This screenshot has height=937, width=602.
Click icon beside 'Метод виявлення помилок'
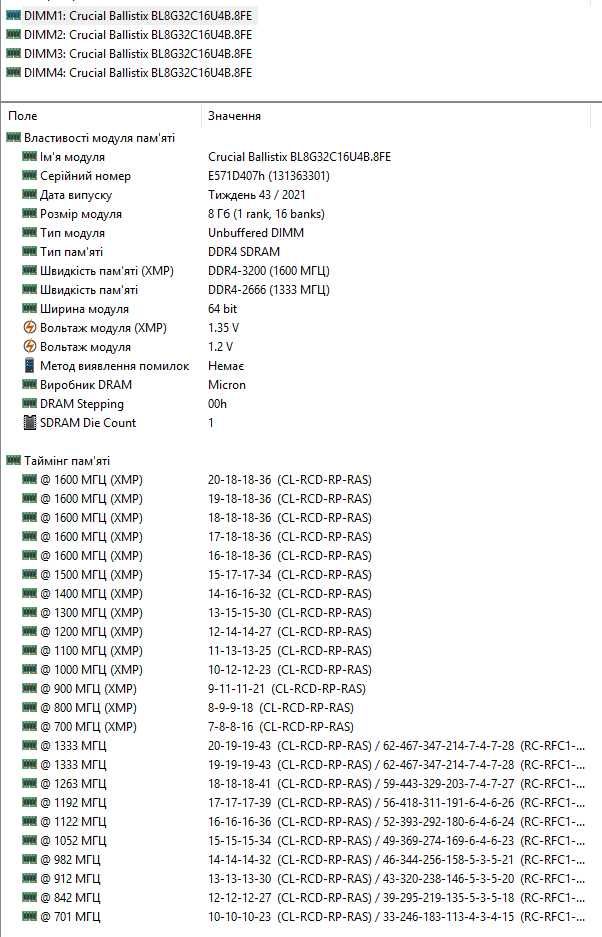[29, 366]
